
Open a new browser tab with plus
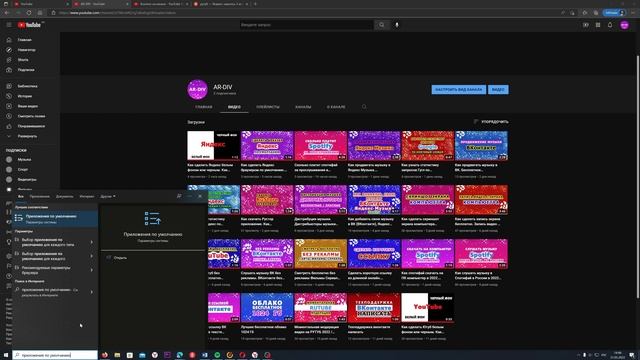256,4
